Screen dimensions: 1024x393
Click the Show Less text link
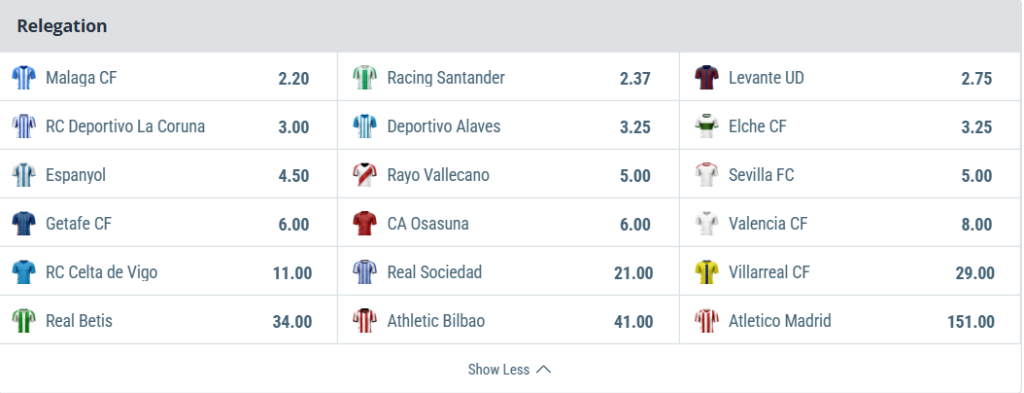(498, 369)
